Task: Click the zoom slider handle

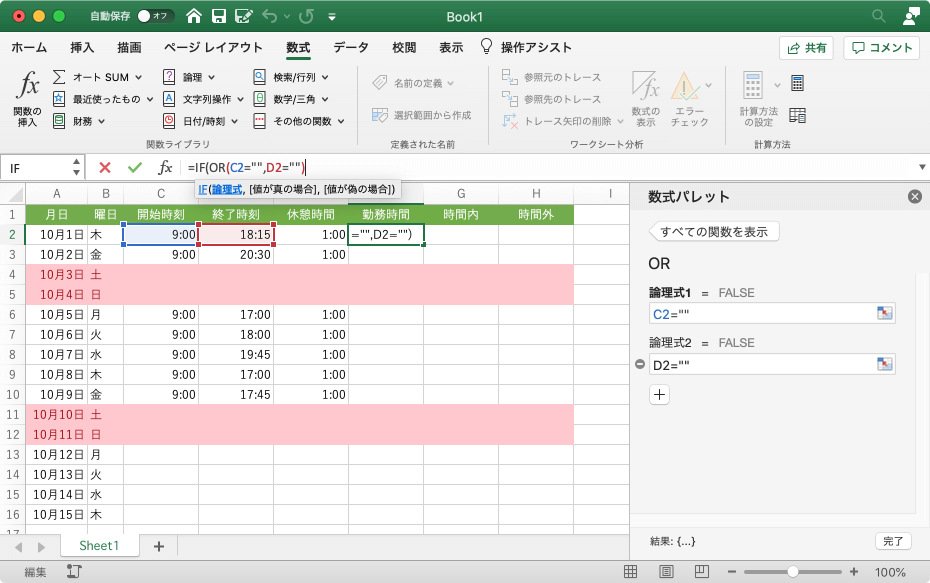Action: (792, 572)
